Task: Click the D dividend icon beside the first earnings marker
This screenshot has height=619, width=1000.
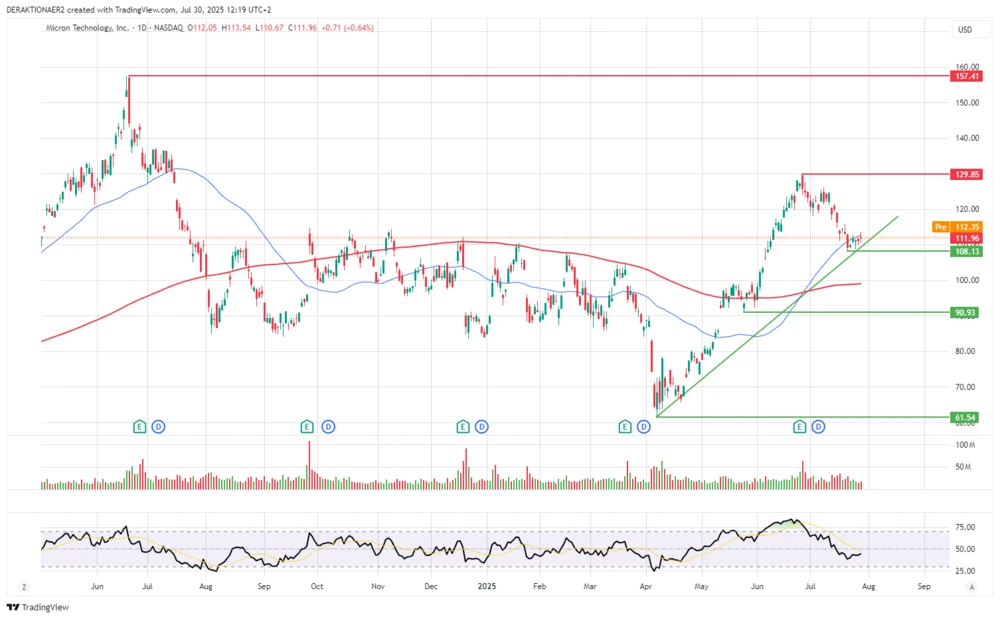Action: click(158, 426)
